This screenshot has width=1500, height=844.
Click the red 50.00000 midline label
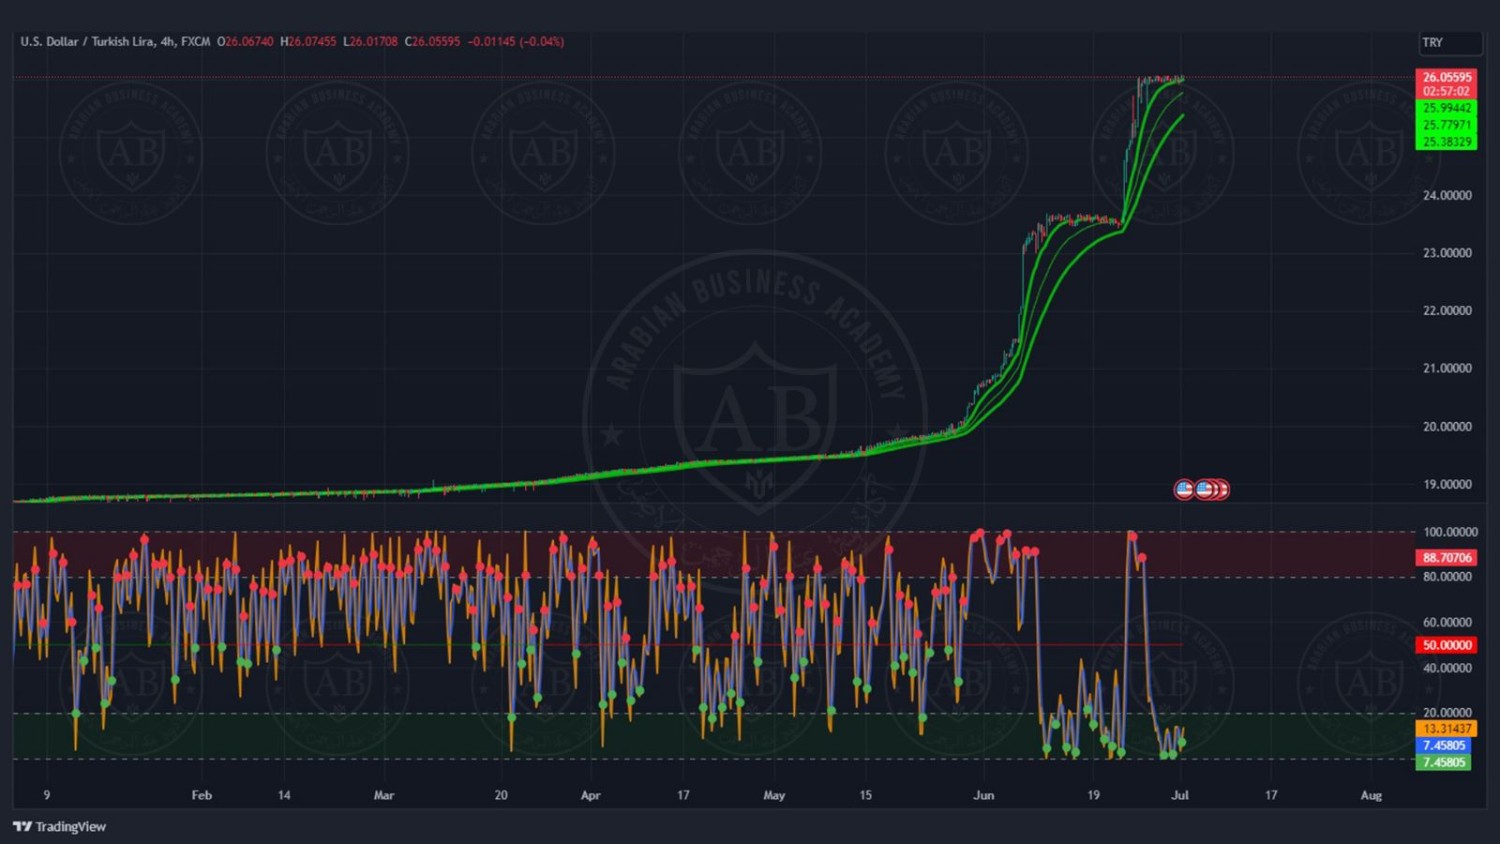pos(1446,645)
